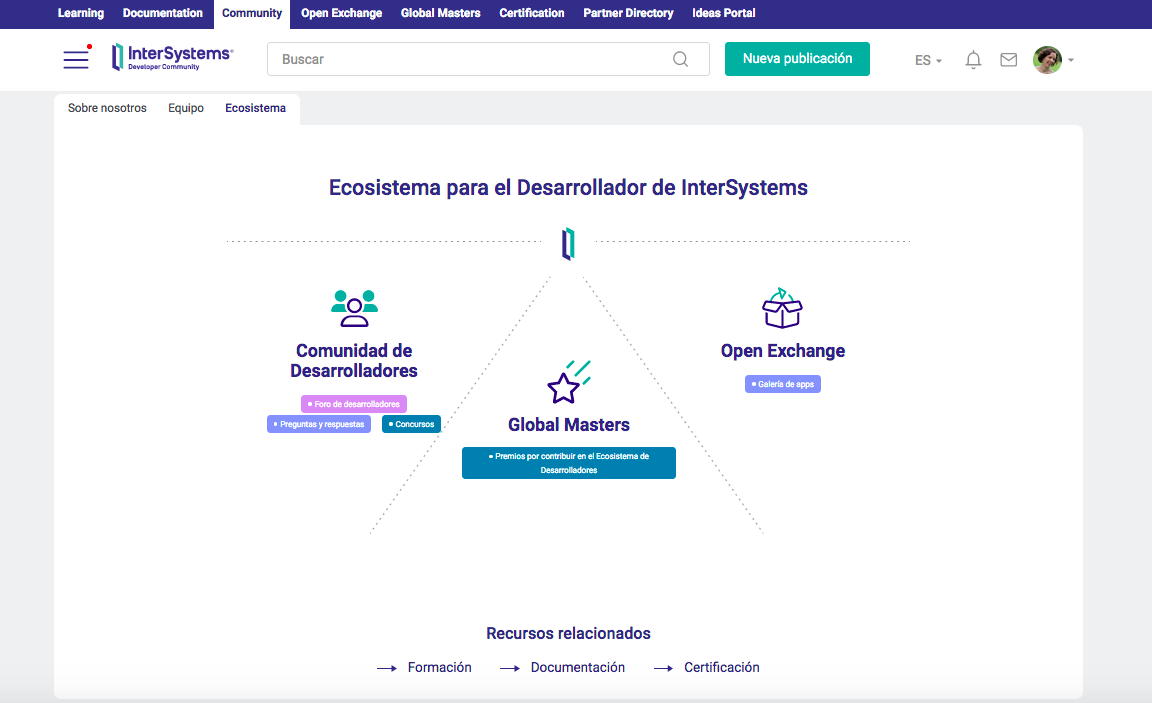
Task: Open the Foro de desarrolladores tag
Action: [354, 404]
